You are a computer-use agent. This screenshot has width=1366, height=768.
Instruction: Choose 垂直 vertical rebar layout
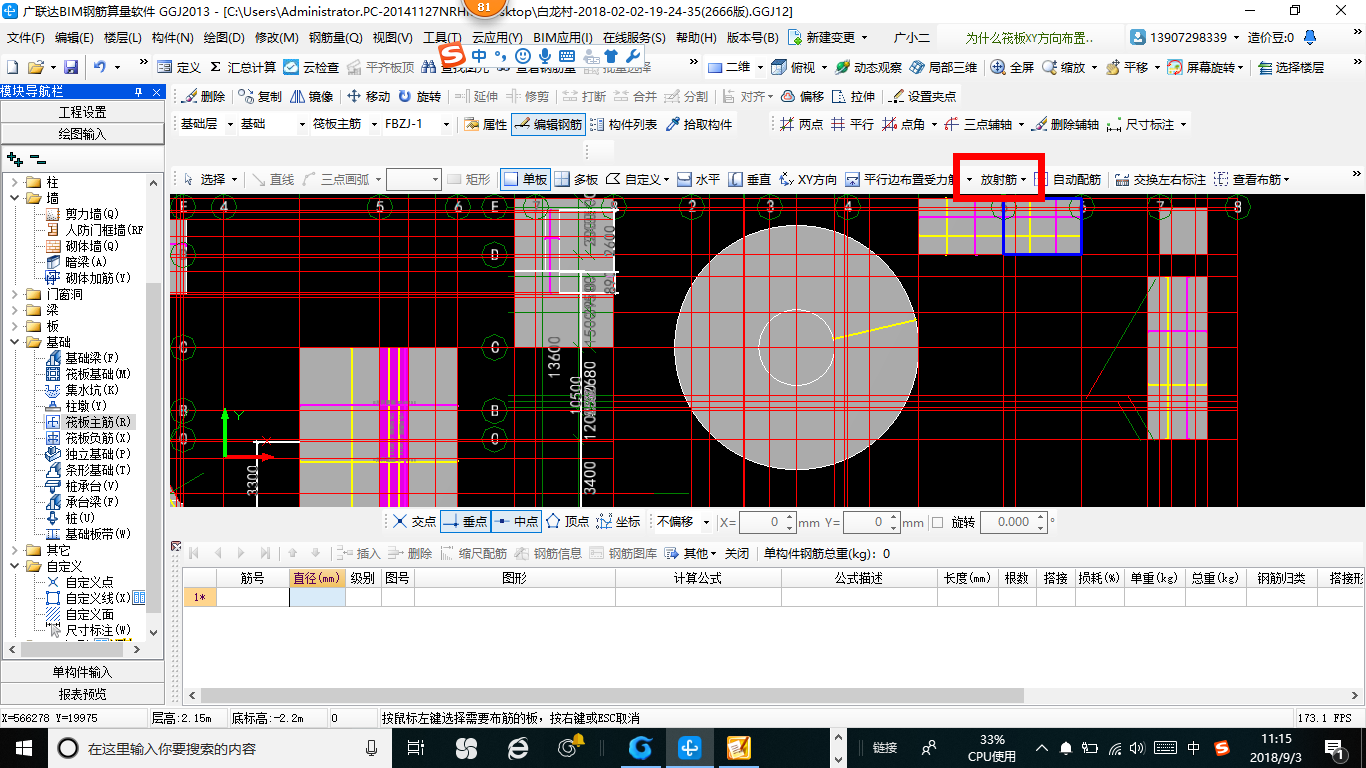[x=749, y=180]
